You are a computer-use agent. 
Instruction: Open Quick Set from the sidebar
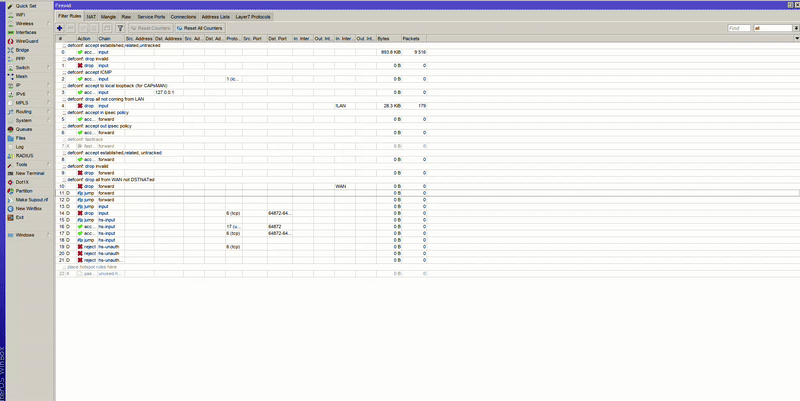click(x=26, y=6)
